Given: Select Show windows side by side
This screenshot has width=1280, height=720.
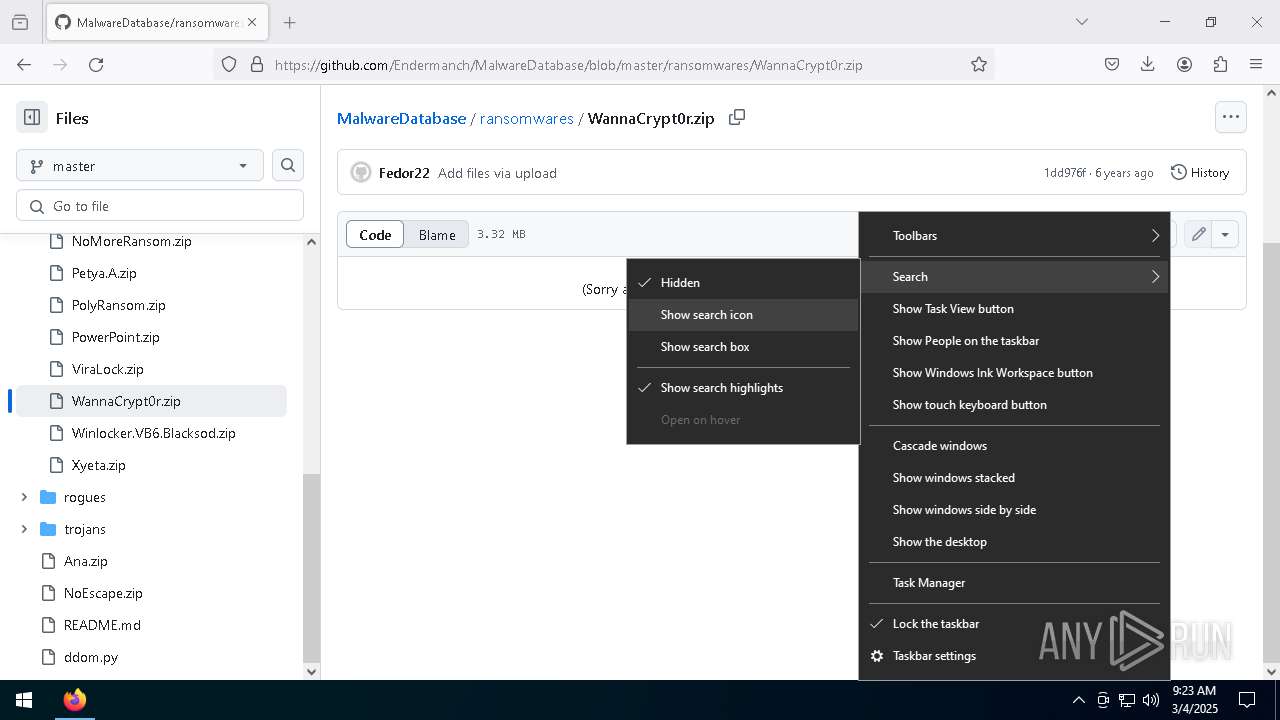Looking at the screenshot, I should (1014, 510).
